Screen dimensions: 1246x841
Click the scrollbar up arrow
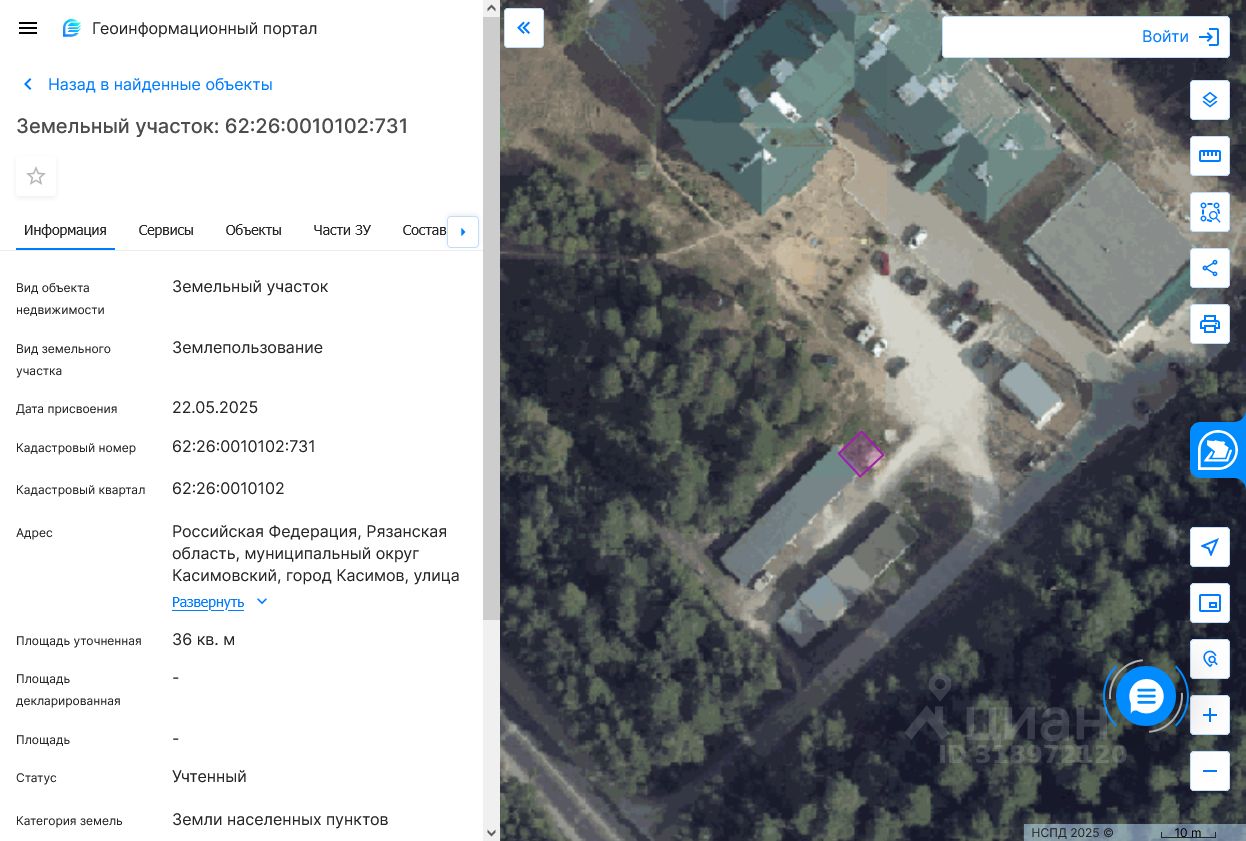(x=491, y=8)
